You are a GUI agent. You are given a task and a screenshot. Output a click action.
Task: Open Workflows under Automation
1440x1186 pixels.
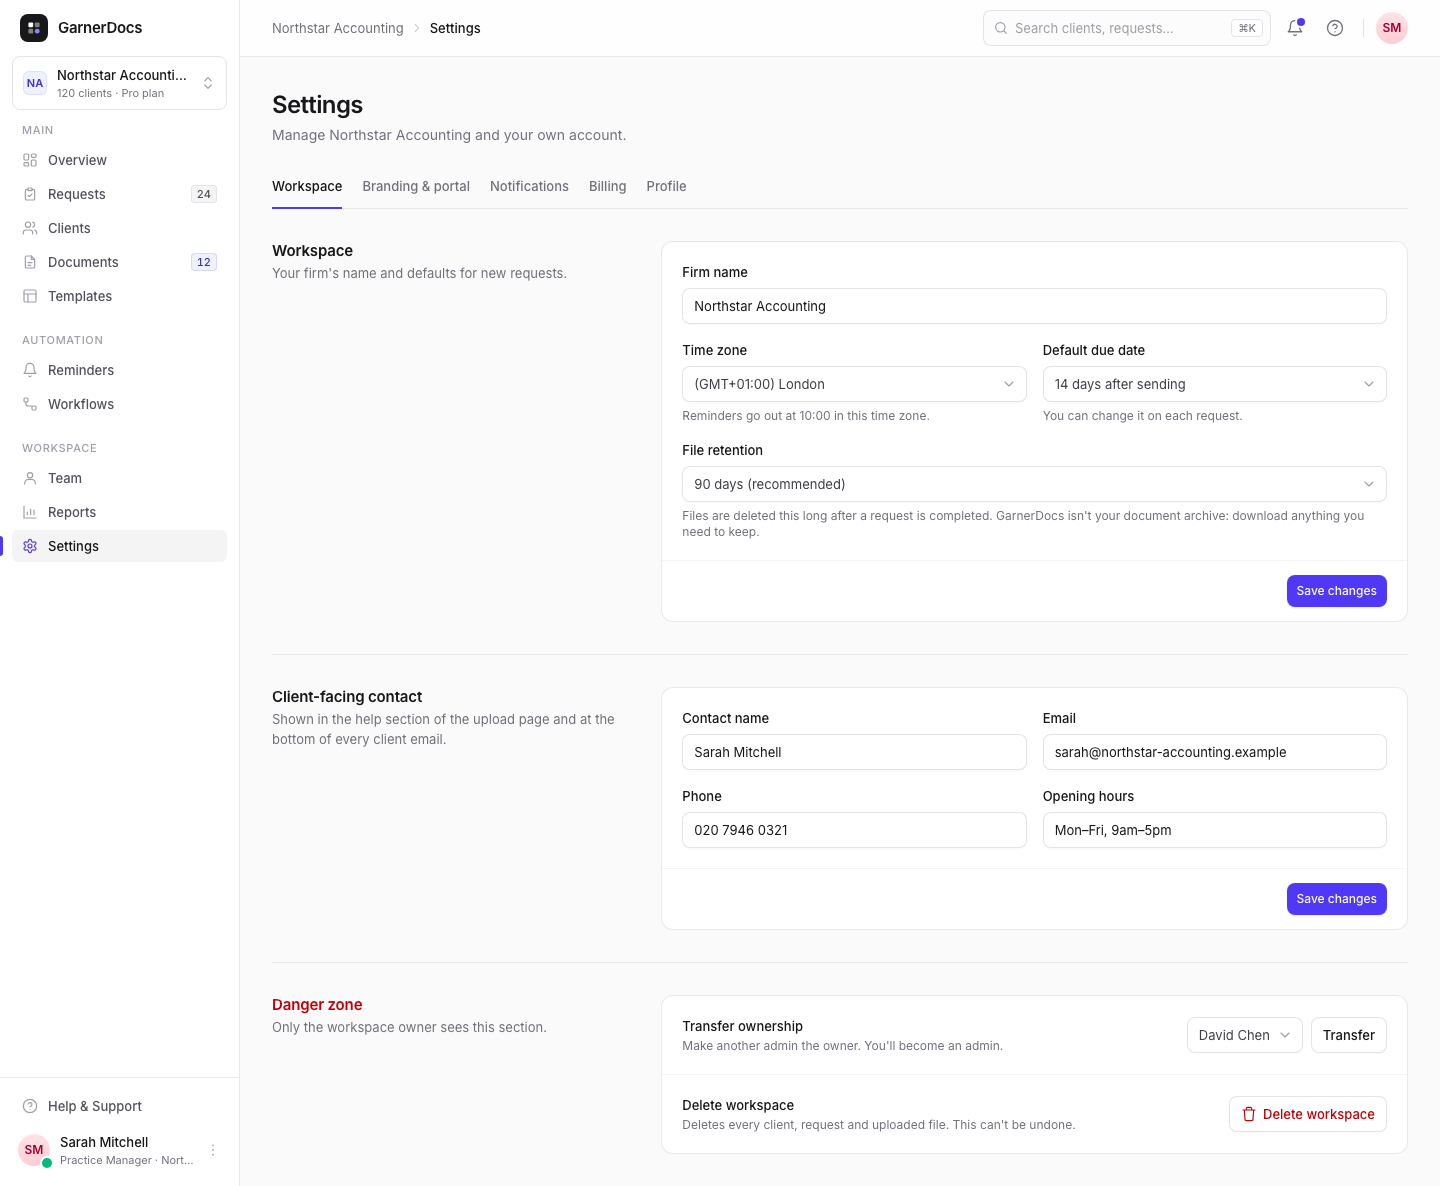point(119,404)
